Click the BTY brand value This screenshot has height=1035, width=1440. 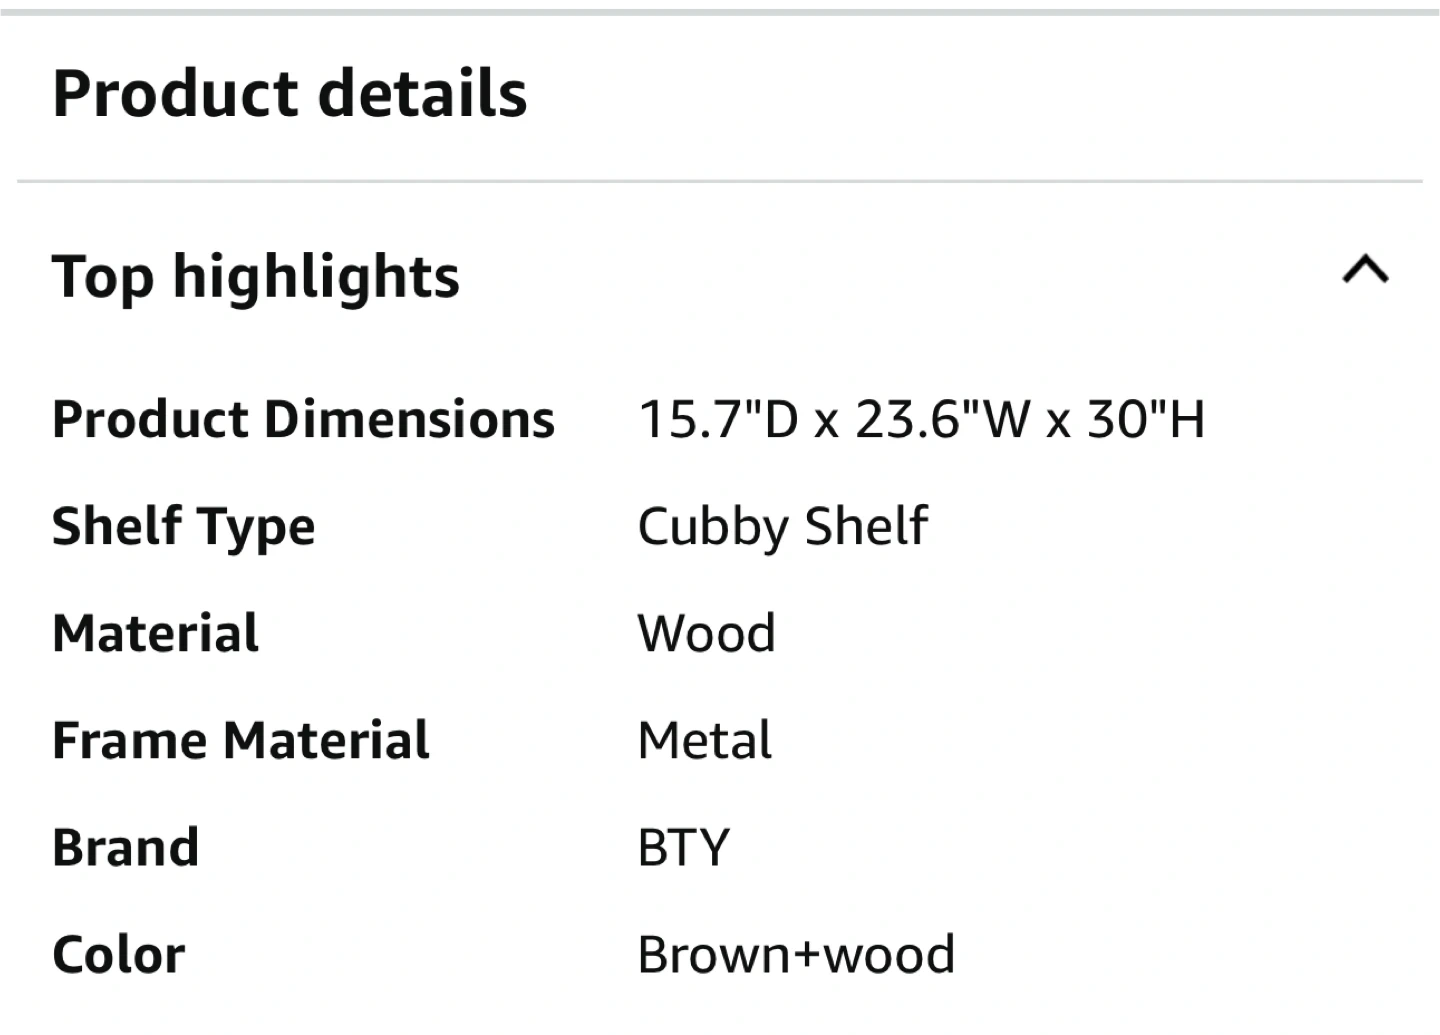(x=683, y=848)
